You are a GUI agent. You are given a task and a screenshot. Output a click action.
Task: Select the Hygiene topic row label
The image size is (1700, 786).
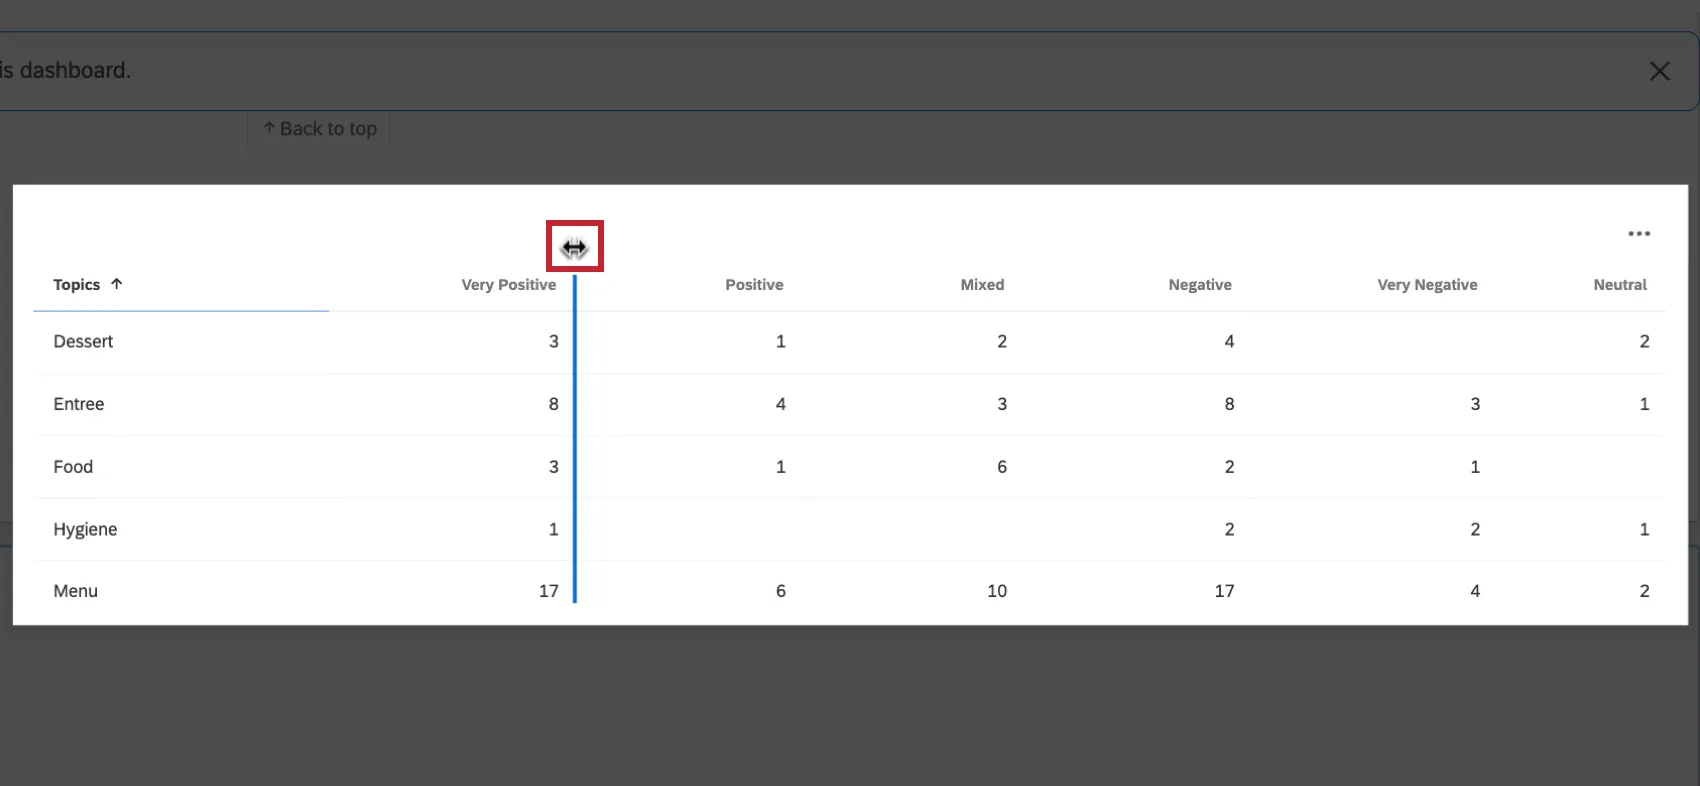[x=85, y=530]
